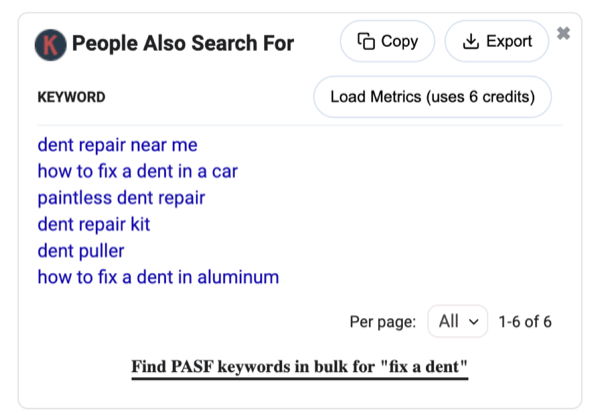Viewport: 600px width, 420px height.
Task: Load Metrics using 6 credits
Action: pyautogui.click(x=432, y=97)
